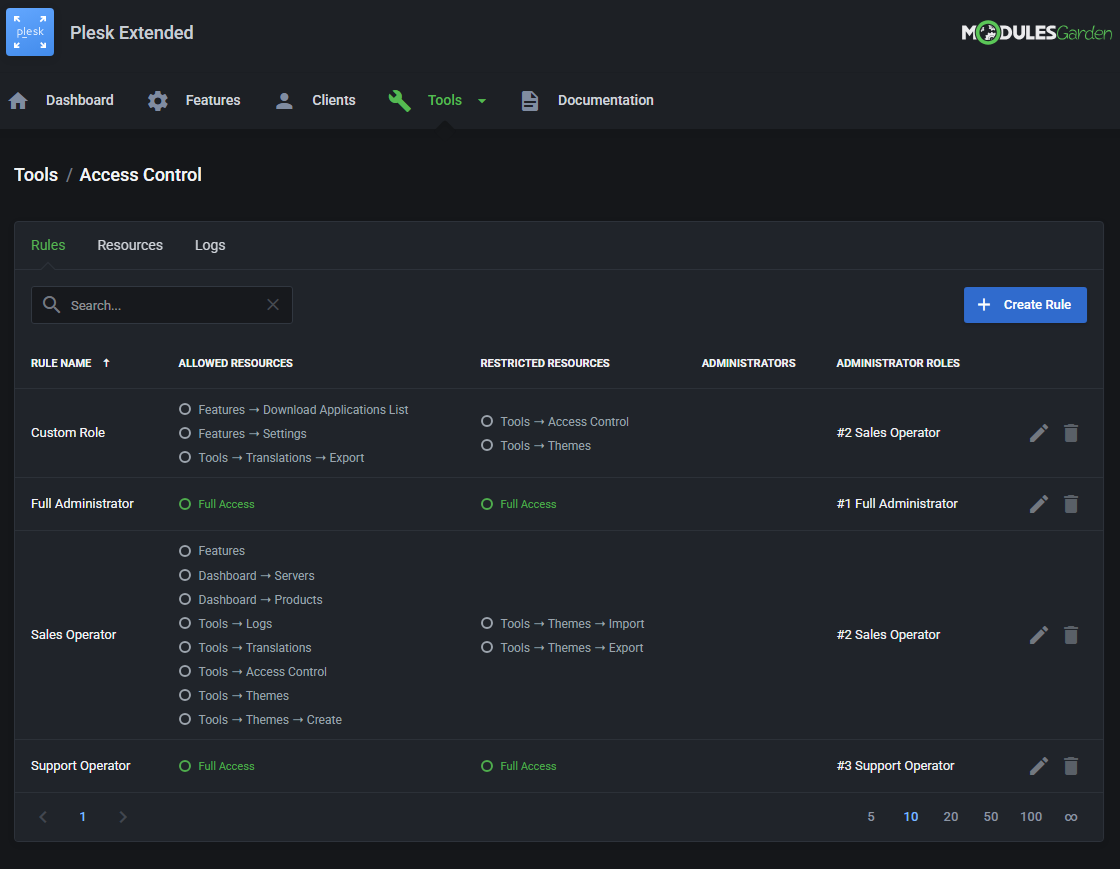Click Full Access under Support Operator allowed
Image resolution: width=1120 pixels, height=869 pixels.
[226, 766]
